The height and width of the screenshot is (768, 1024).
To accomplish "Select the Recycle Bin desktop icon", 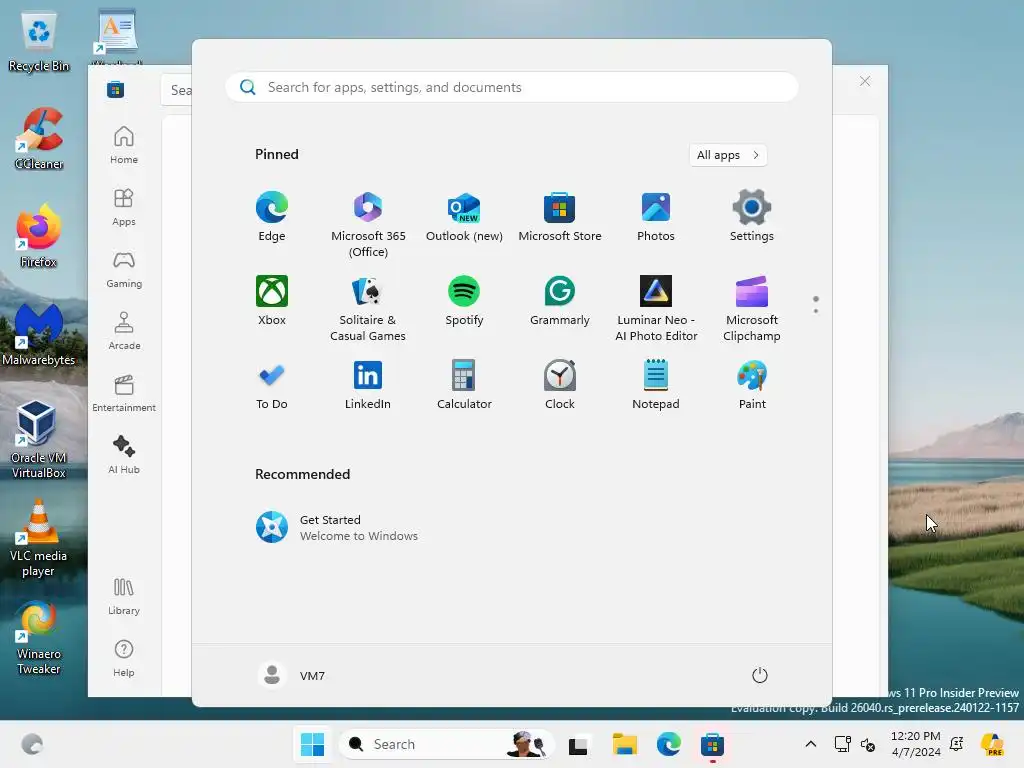I will pyautogui.click(x=39, y=42).
